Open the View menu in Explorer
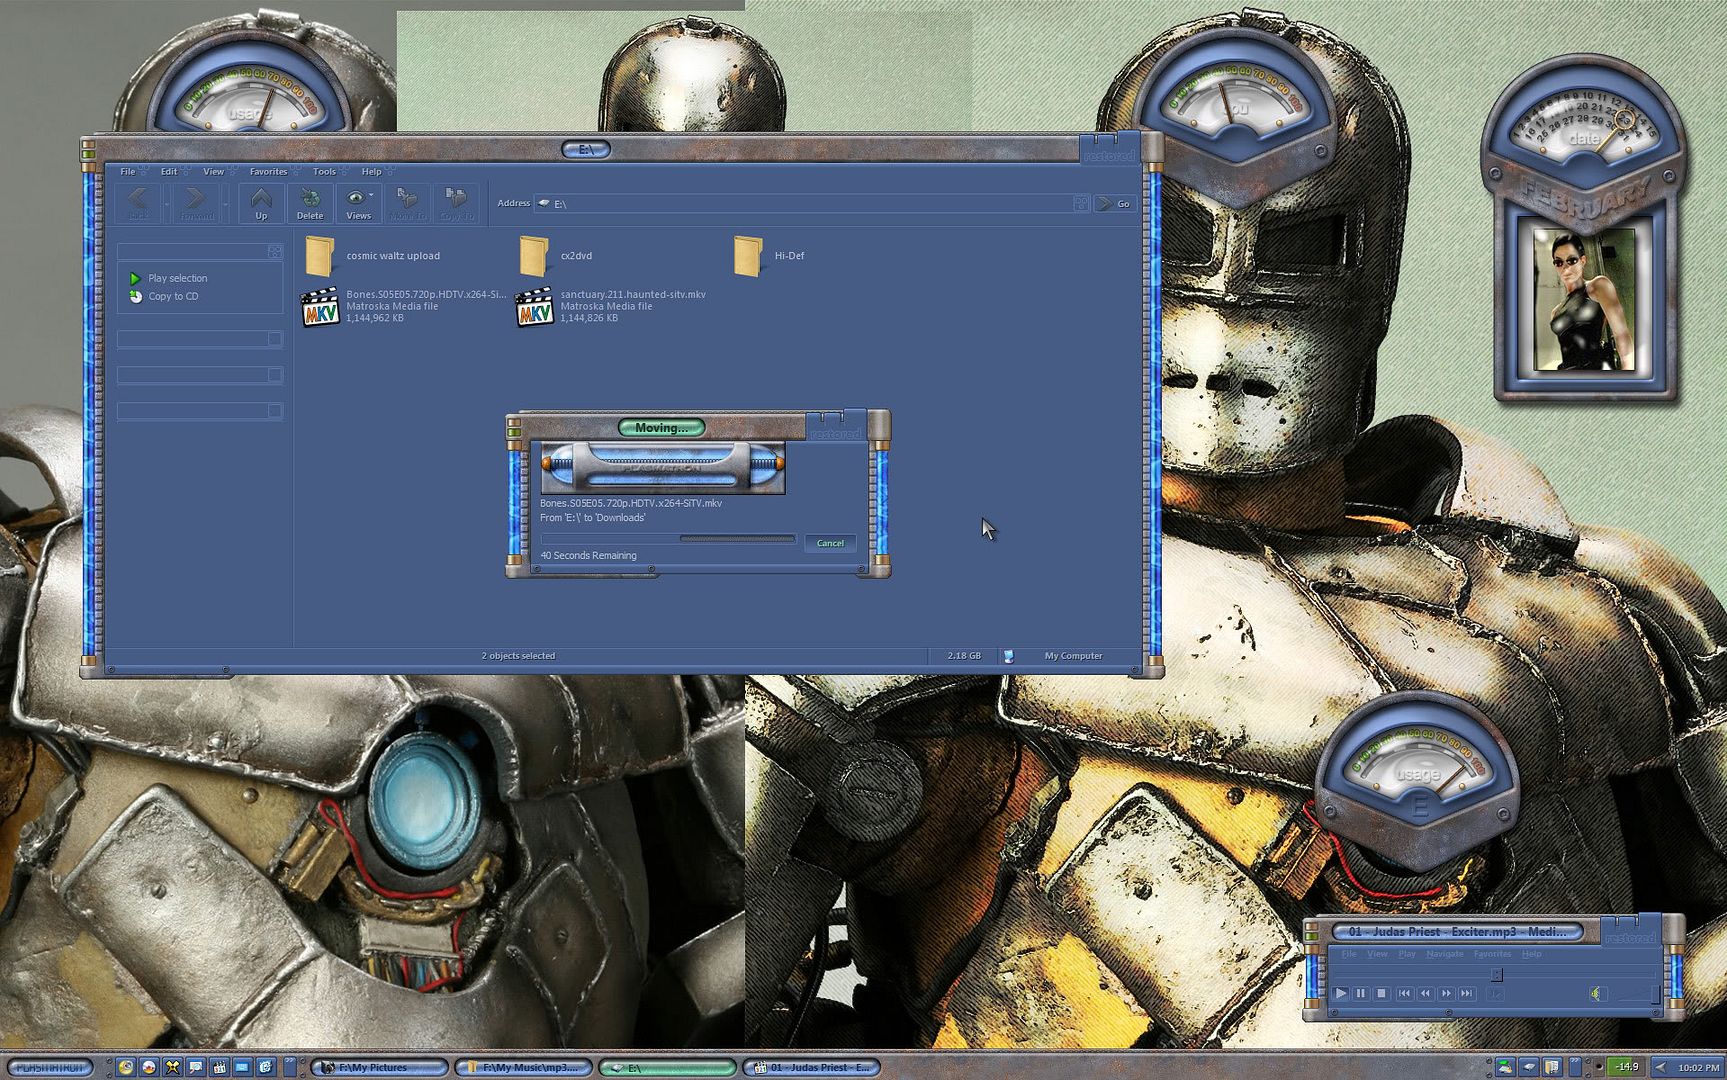 214,171
